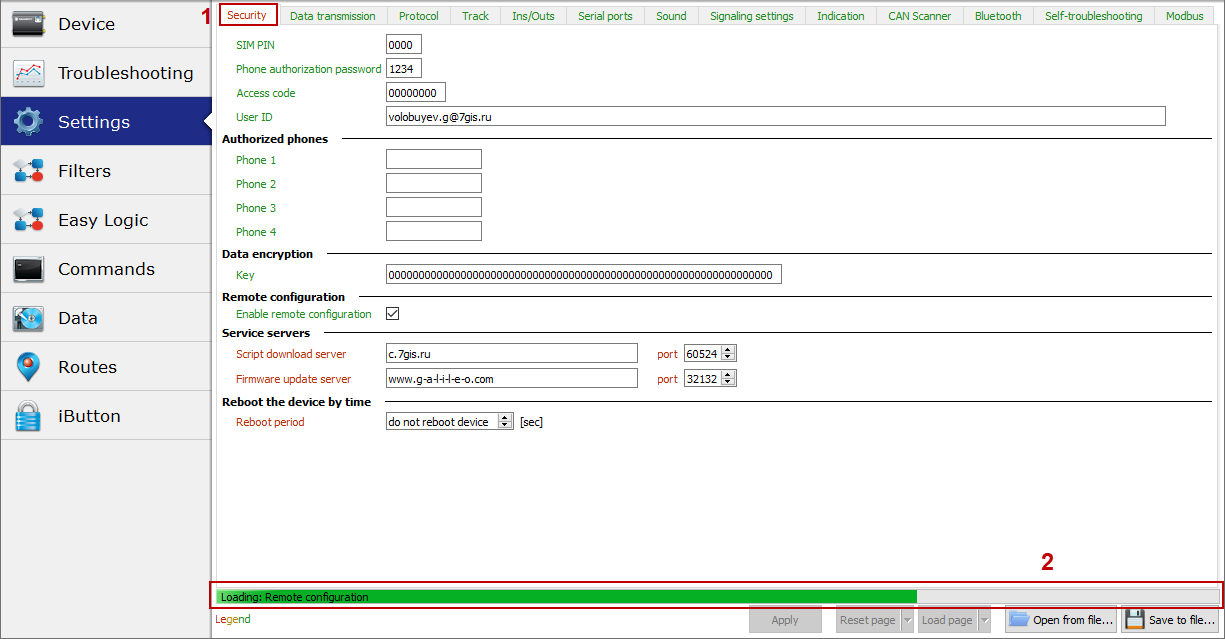Image resolution: width=1225 pixels, height=639 pixels.
Task: Decrease the Firmware update server port
Action: pyautogui.click(x=728, y=382)
